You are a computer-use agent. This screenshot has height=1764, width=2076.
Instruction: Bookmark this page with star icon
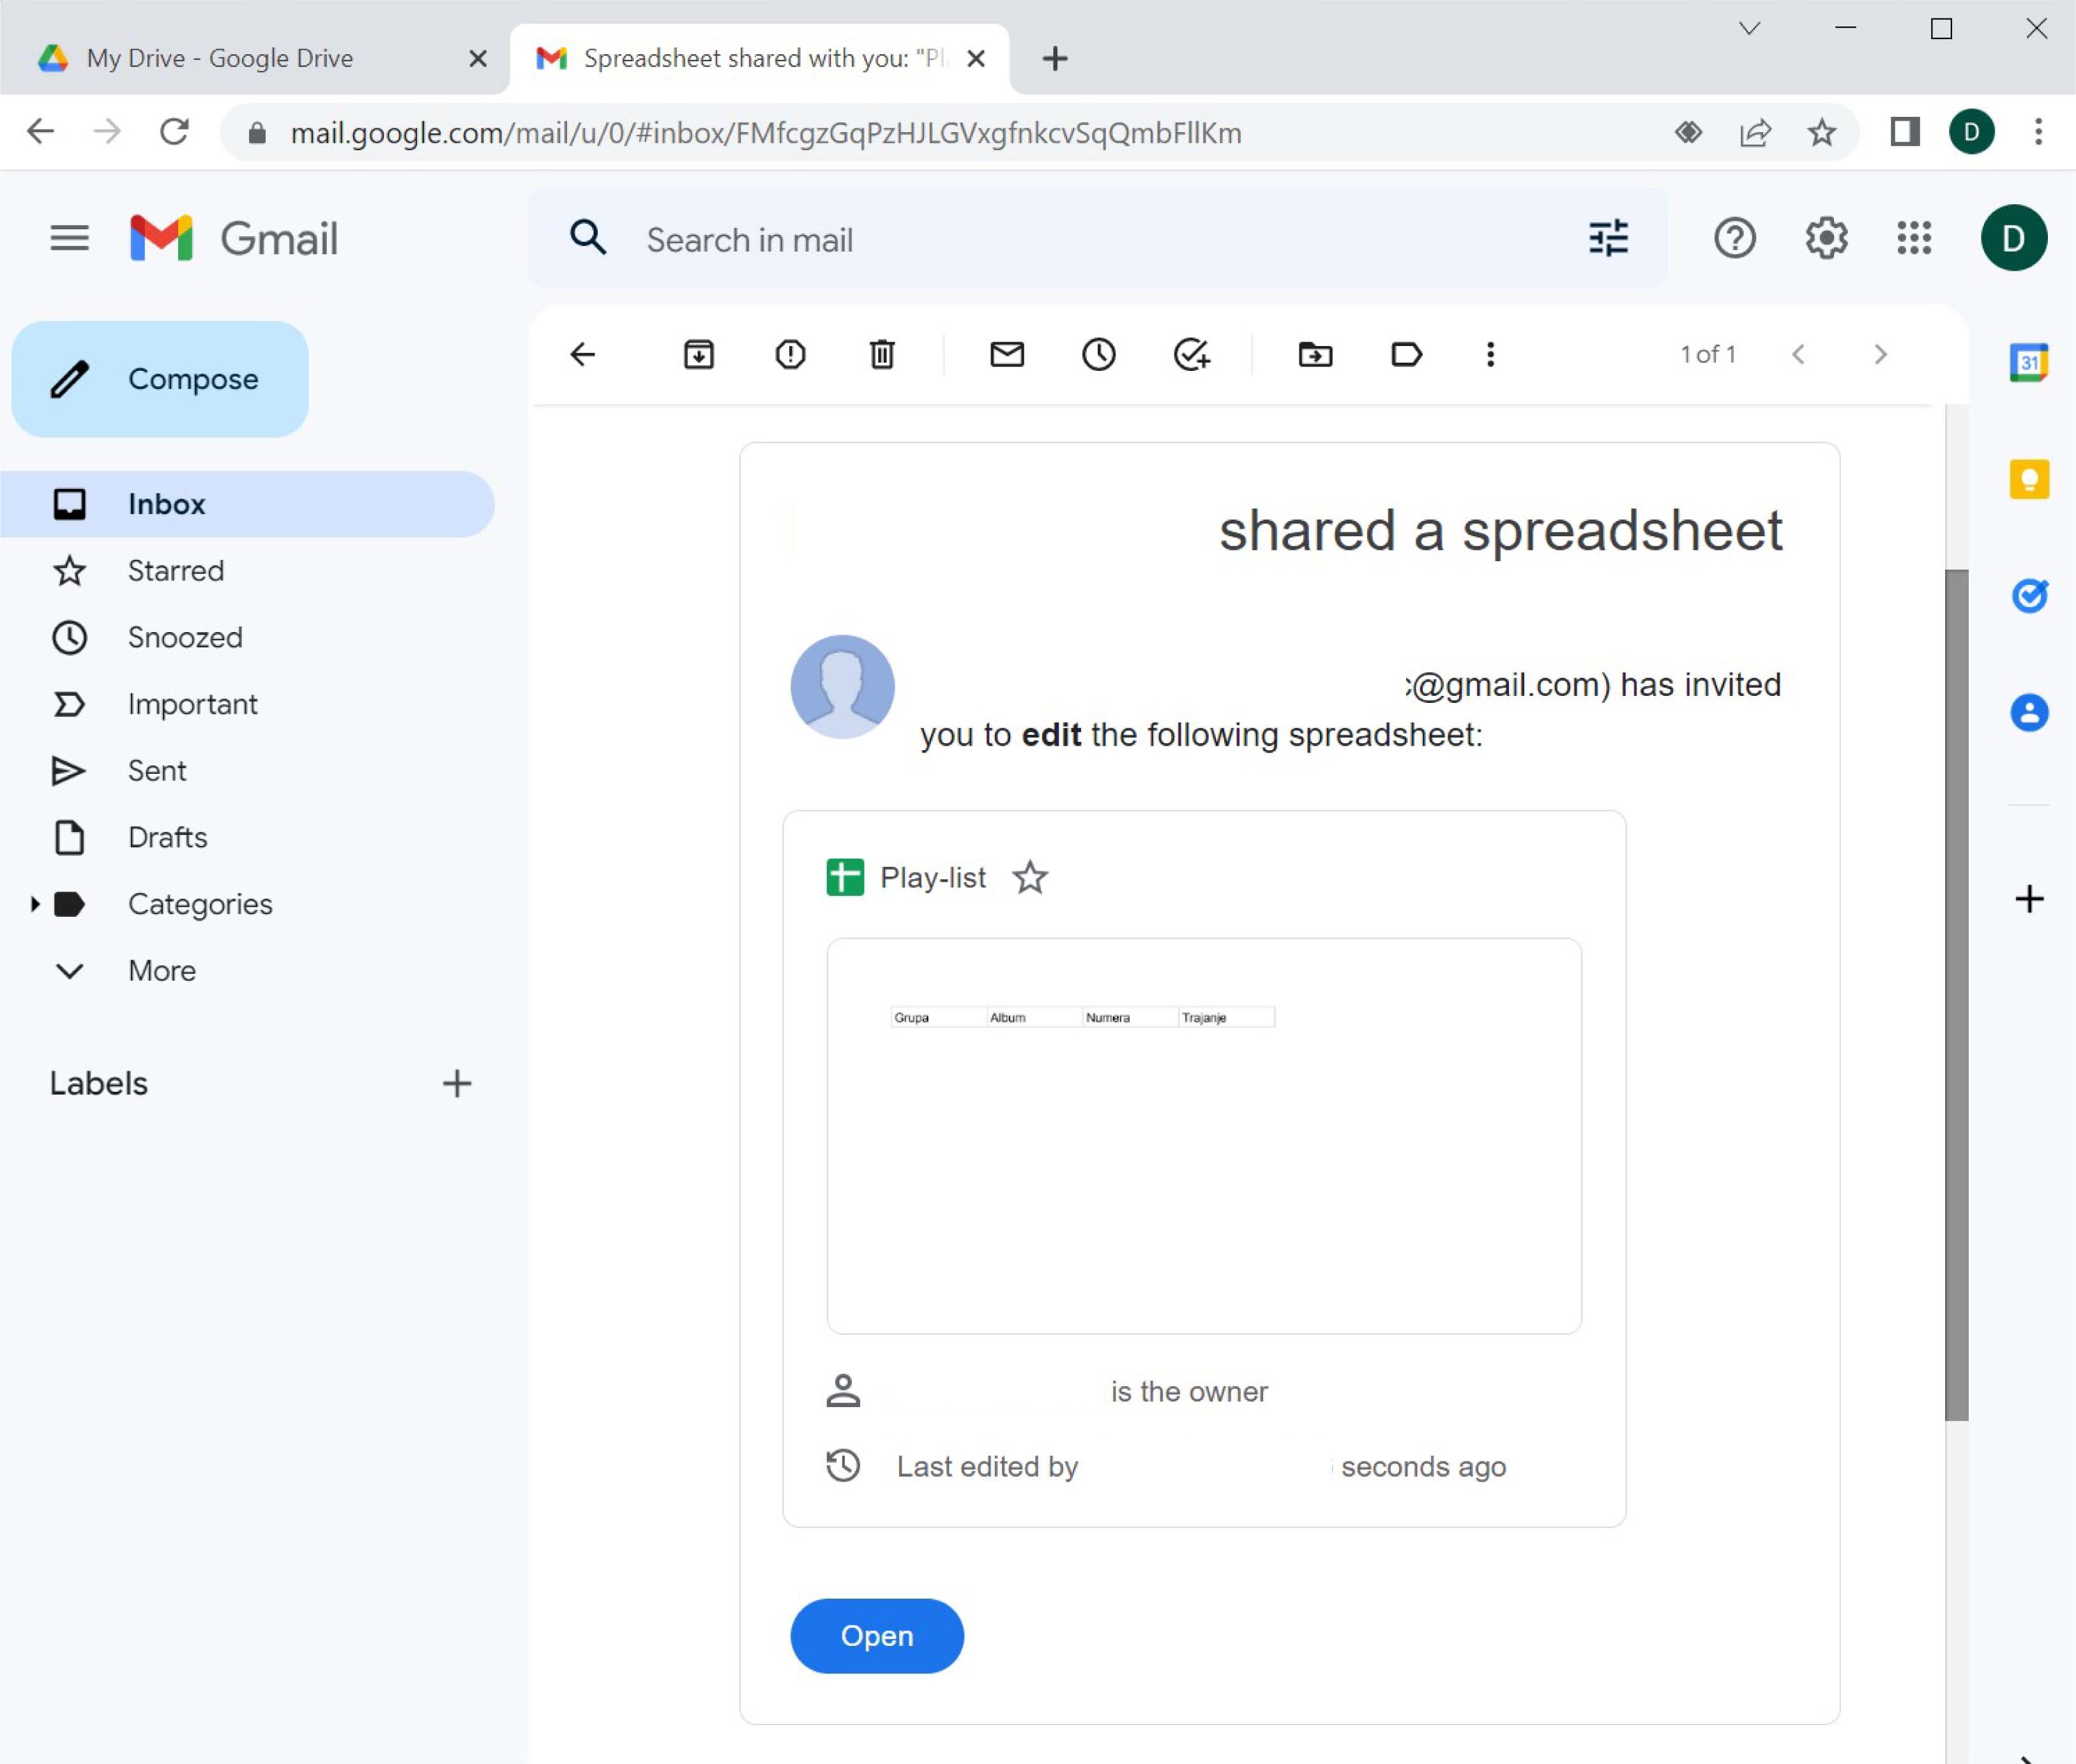point(1821,132)
